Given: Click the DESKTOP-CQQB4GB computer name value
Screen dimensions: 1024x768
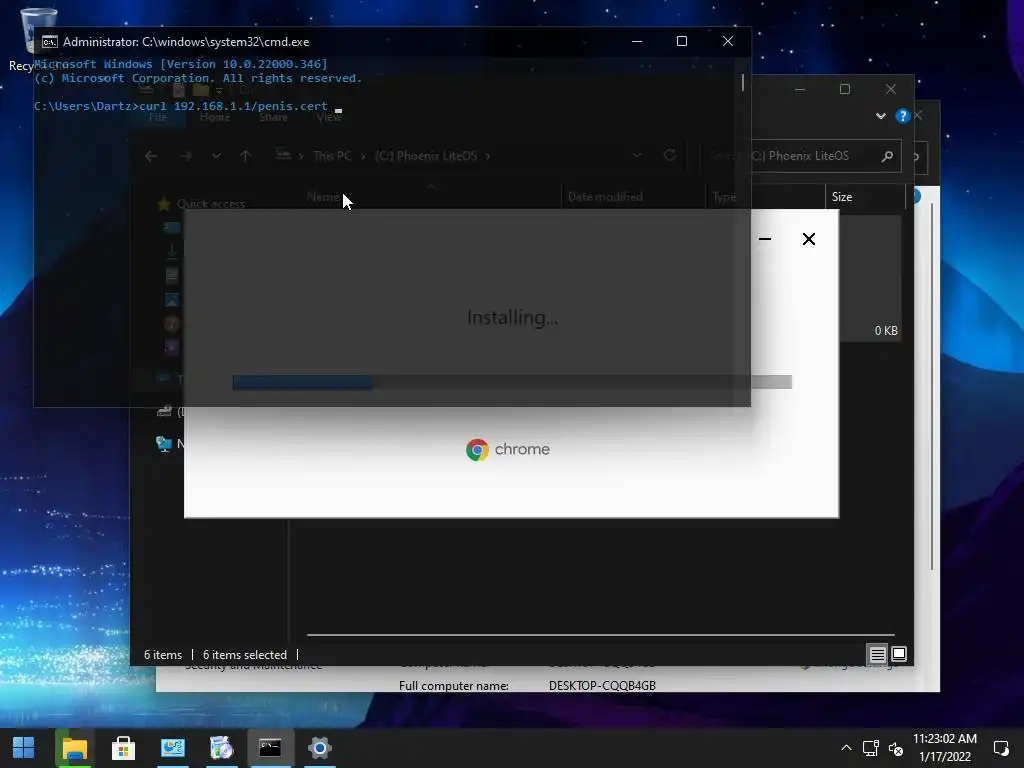Looking at the screenshot, I should coord(602,686).
